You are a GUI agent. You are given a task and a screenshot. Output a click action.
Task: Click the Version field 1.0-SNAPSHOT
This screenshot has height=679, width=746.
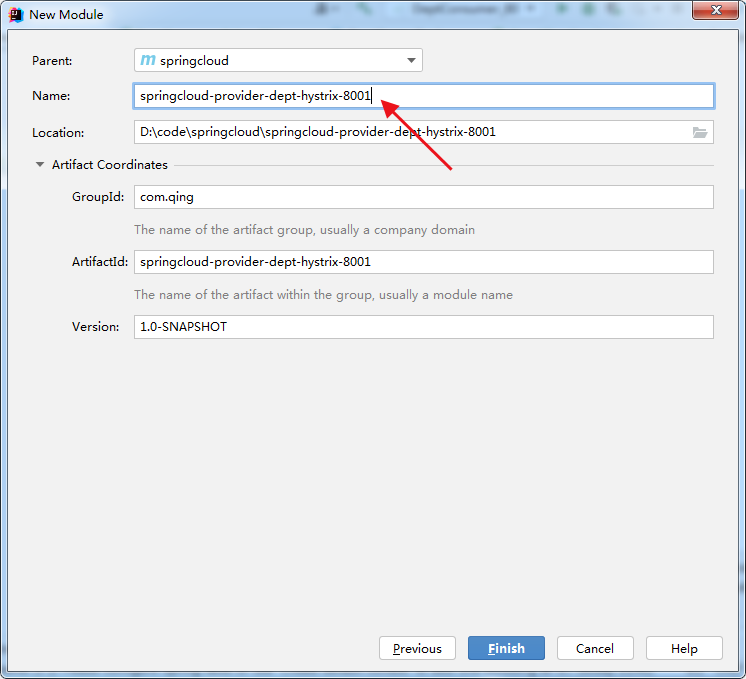[x=424, y=327]
